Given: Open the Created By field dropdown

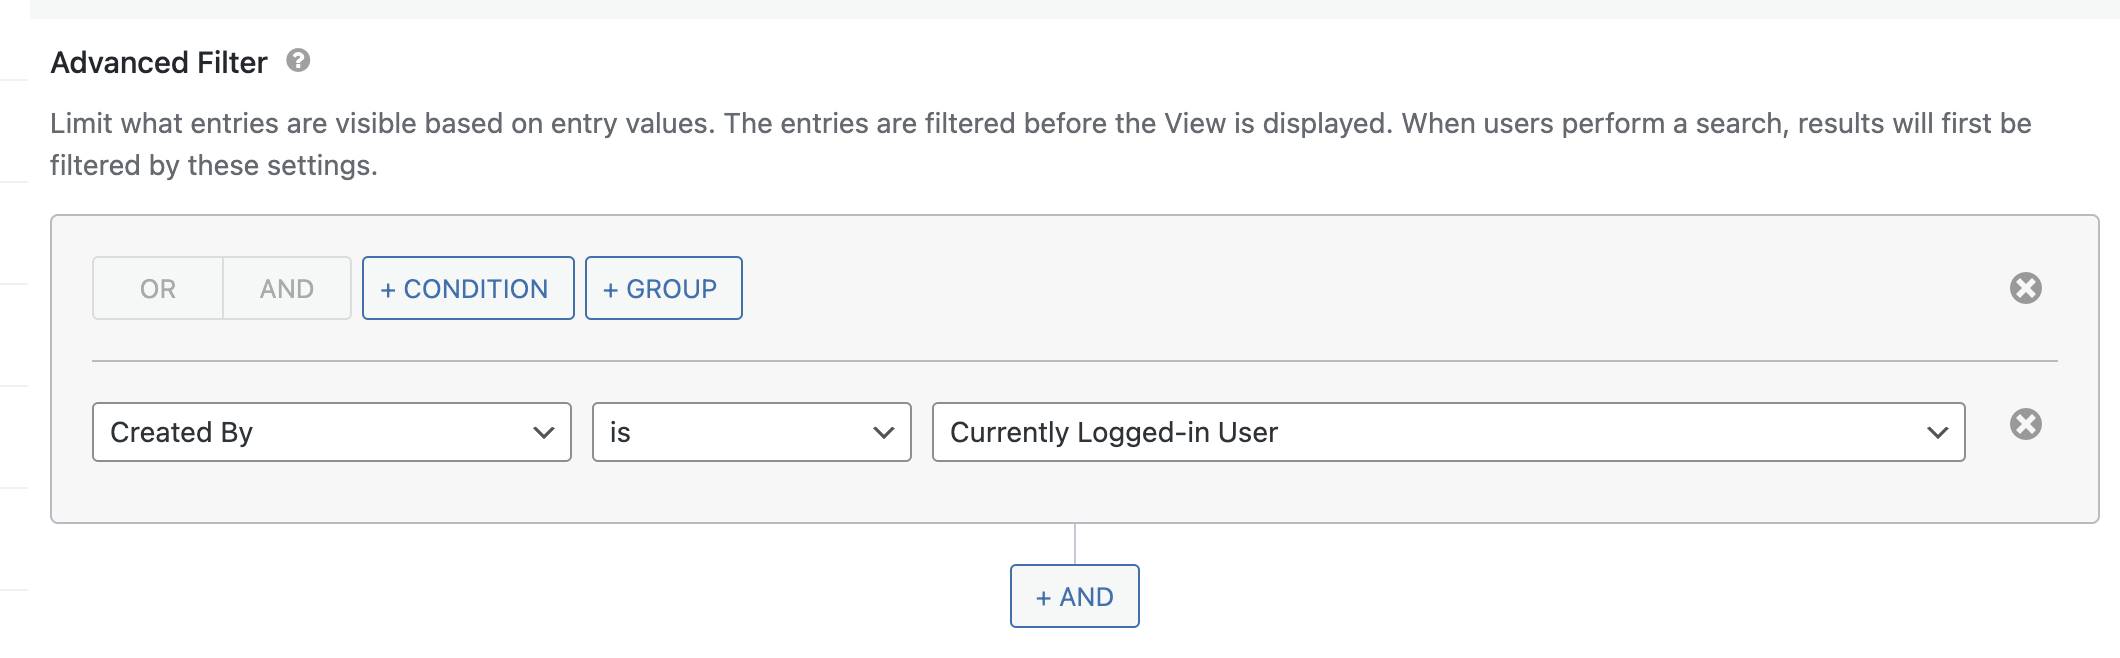Looking at the screenshot, I should point(332,432).
